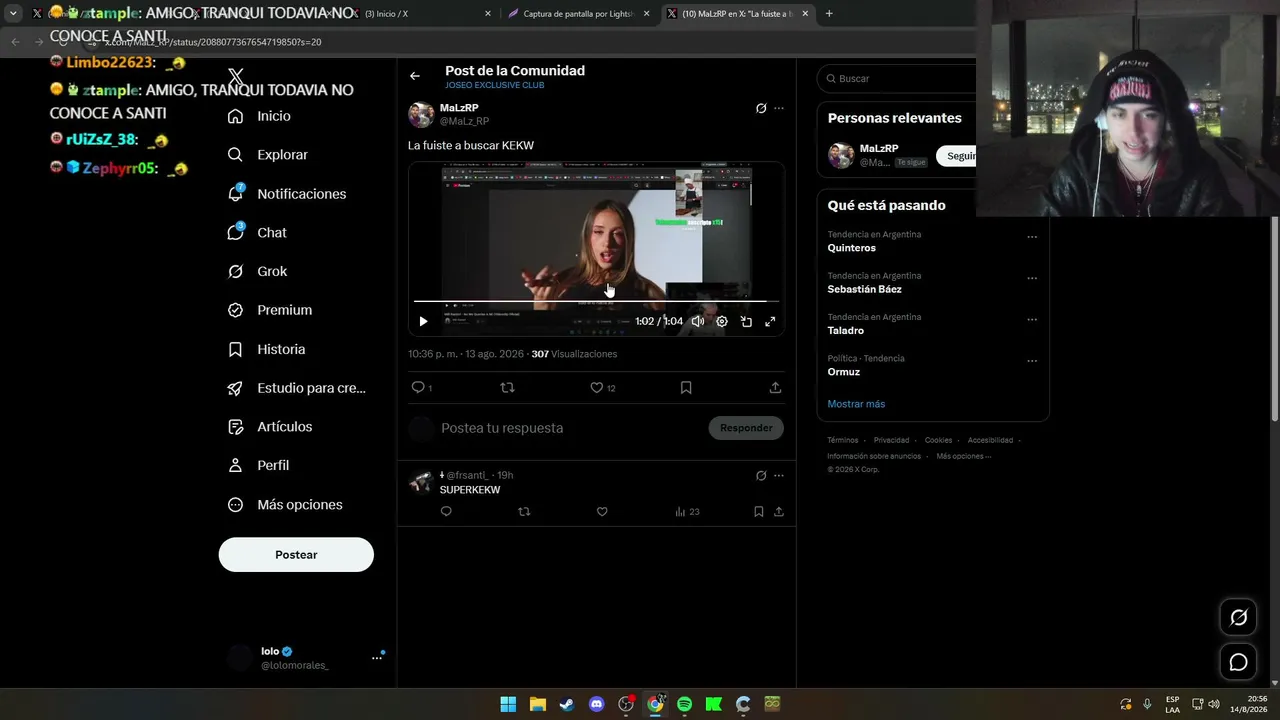Open Notificaciones in the sidebar
The width and height of the screenshot is (1280, 720).
(x=287, y=193)
